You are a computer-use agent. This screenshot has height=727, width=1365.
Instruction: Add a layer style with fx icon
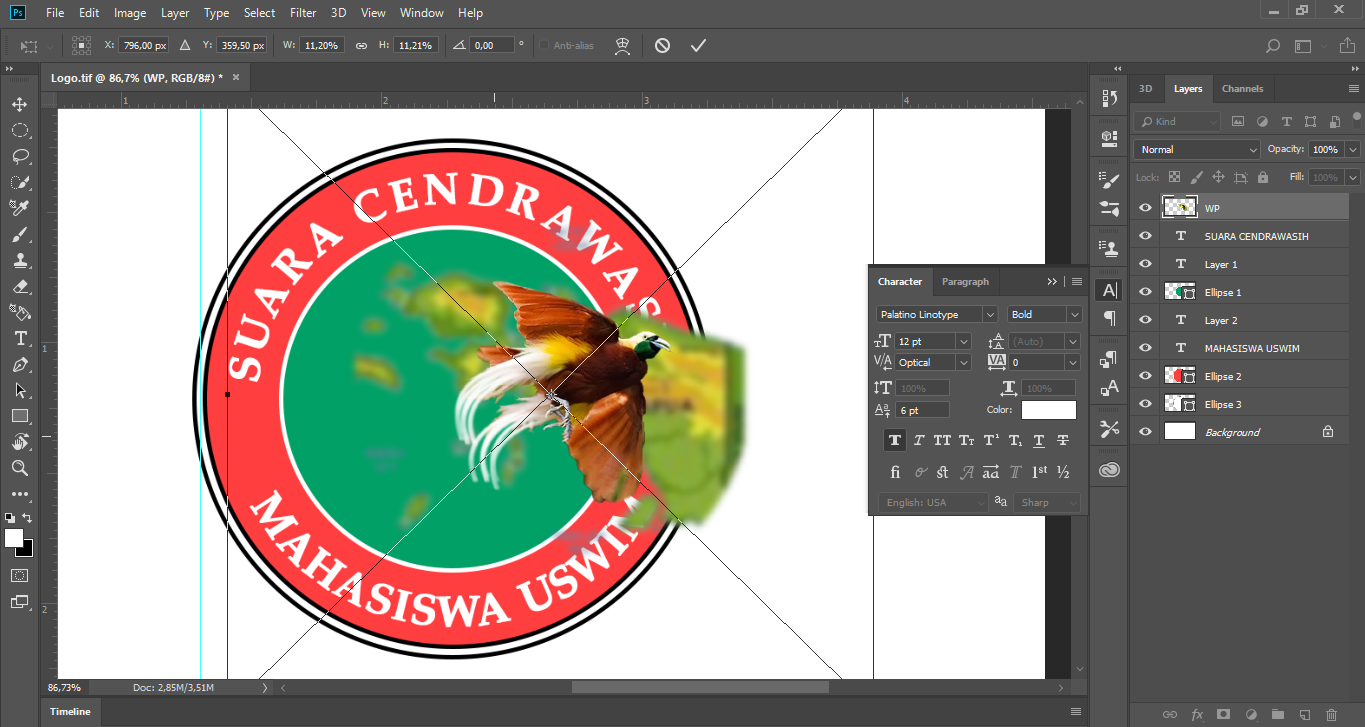pyautogui.click(x=1197, y=715)
